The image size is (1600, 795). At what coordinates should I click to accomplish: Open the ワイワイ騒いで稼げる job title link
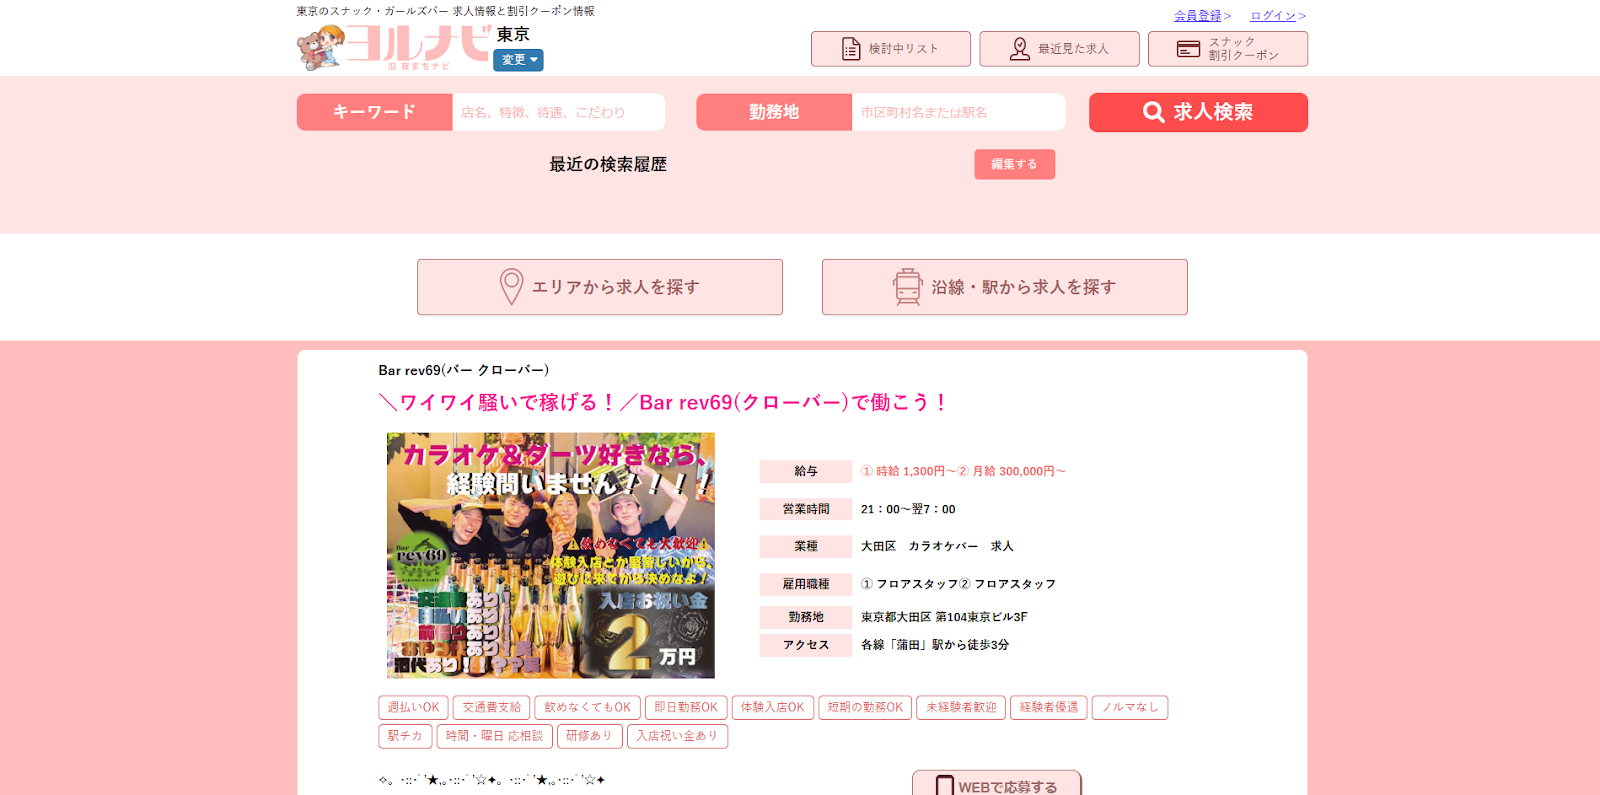663,402
